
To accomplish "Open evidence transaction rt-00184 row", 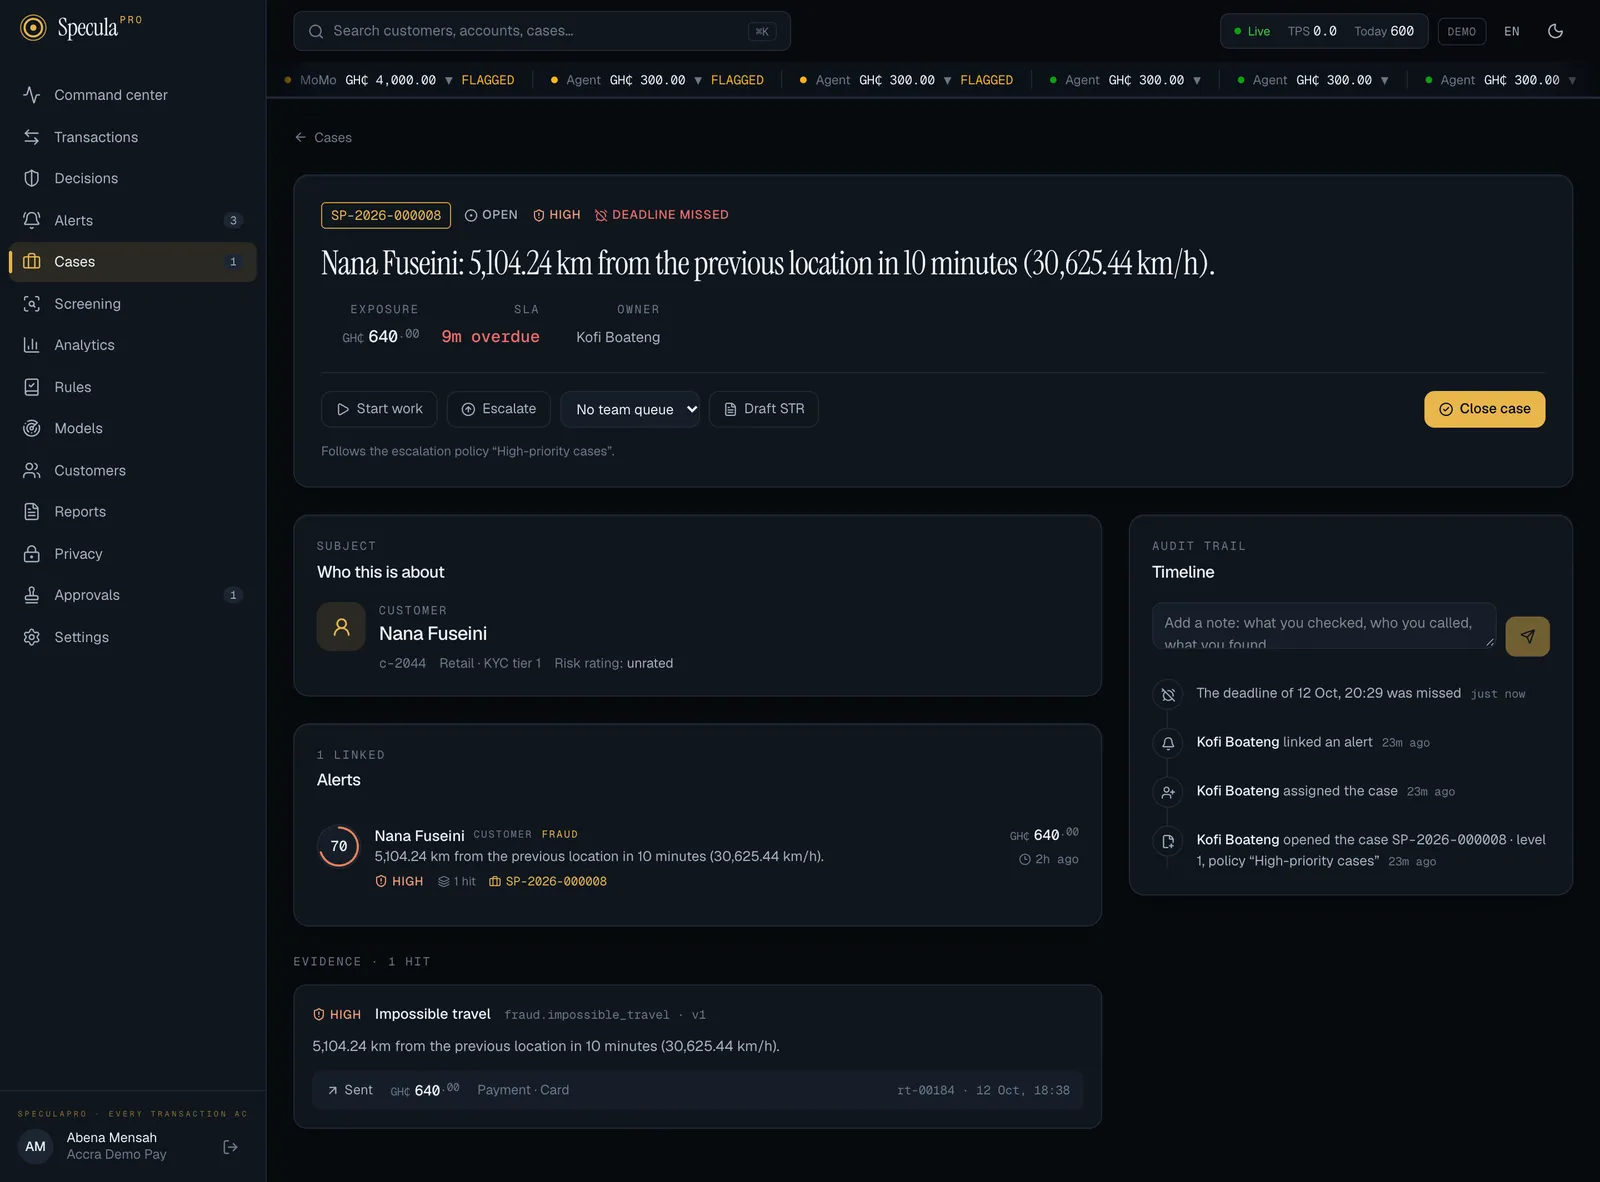I will click(x=697, y=1090).
